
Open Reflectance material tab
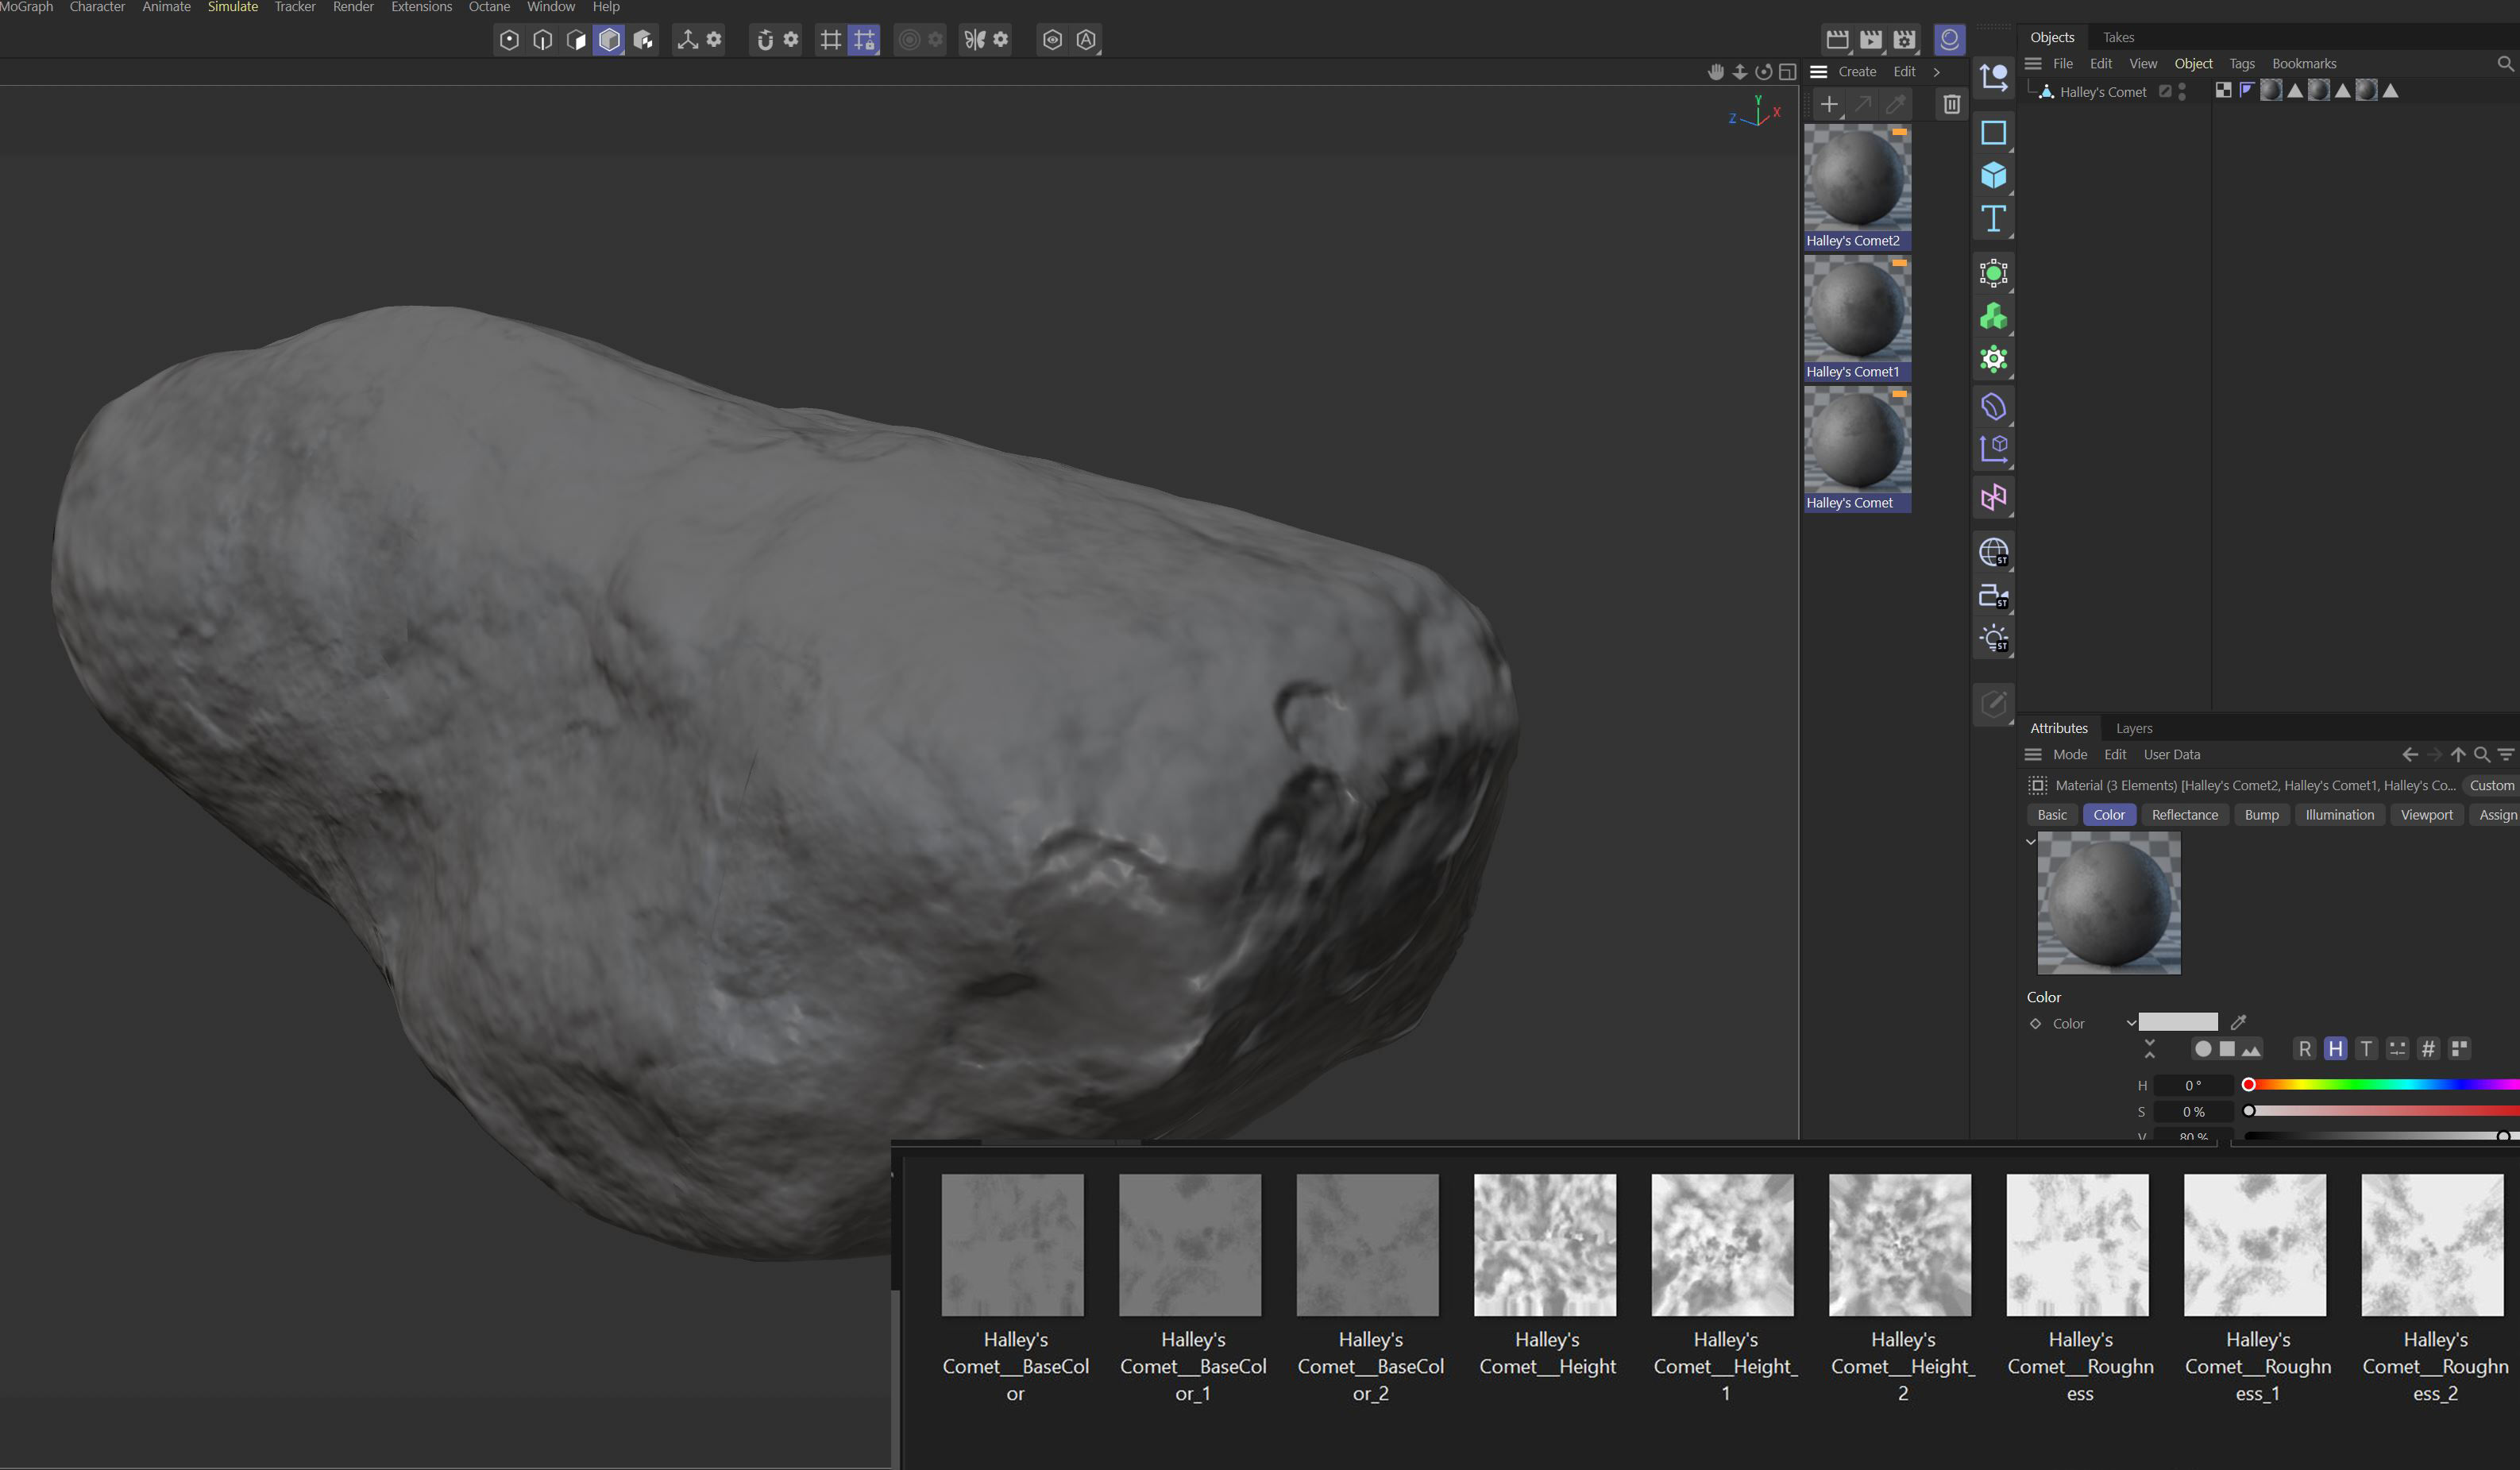coord(2184,815)
